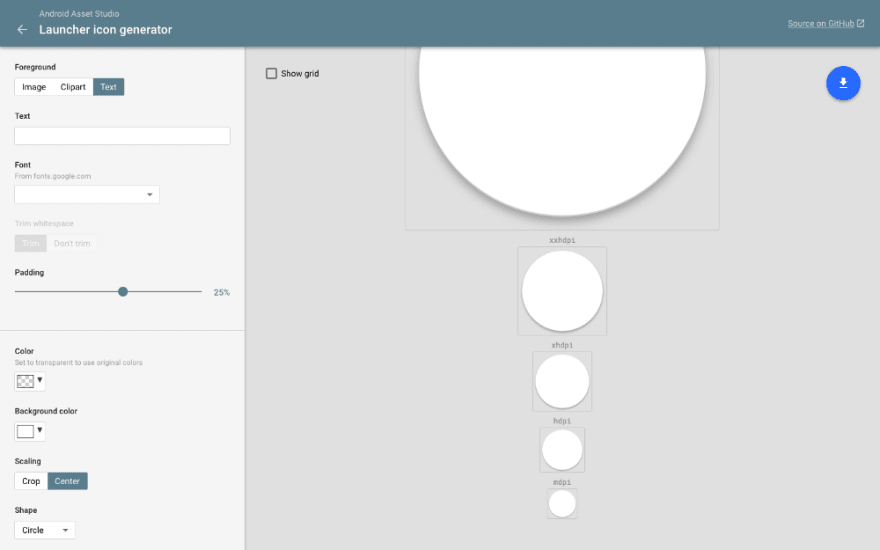Select Clipart foreground type
The height and width of the screenshot is (550, 880).
pos(73,87)
